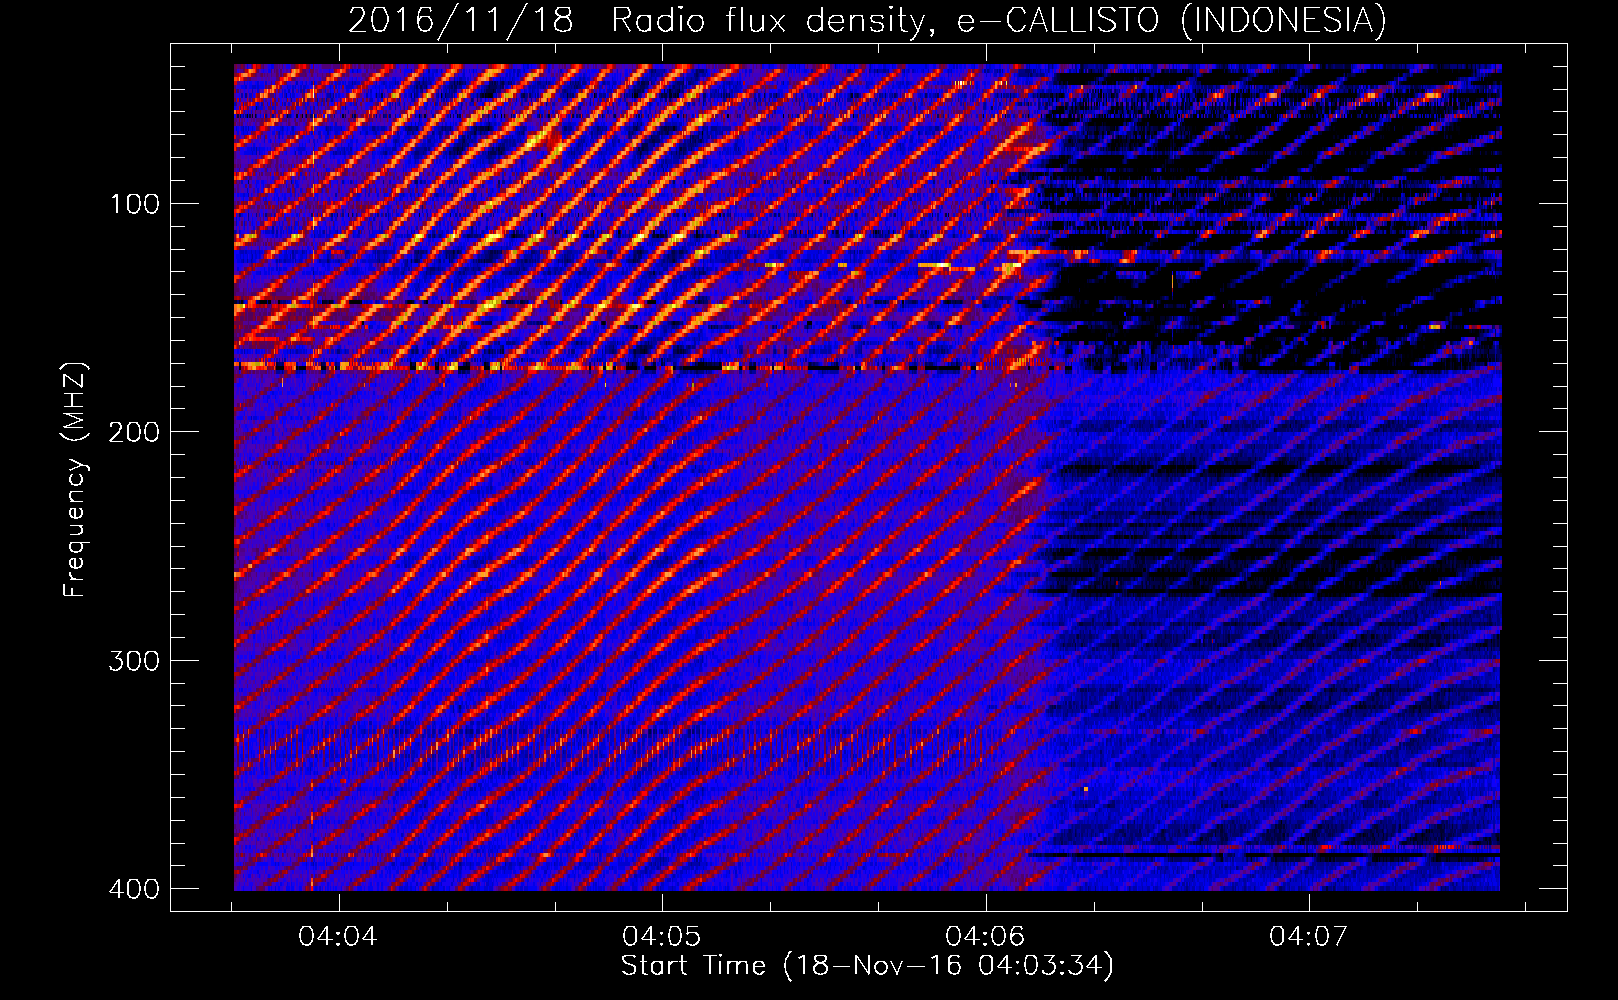The image size is (1618, 1000).
Task: Click the '04:07' time tick label
Action: pyautogui.click(x=1309, y=937)
